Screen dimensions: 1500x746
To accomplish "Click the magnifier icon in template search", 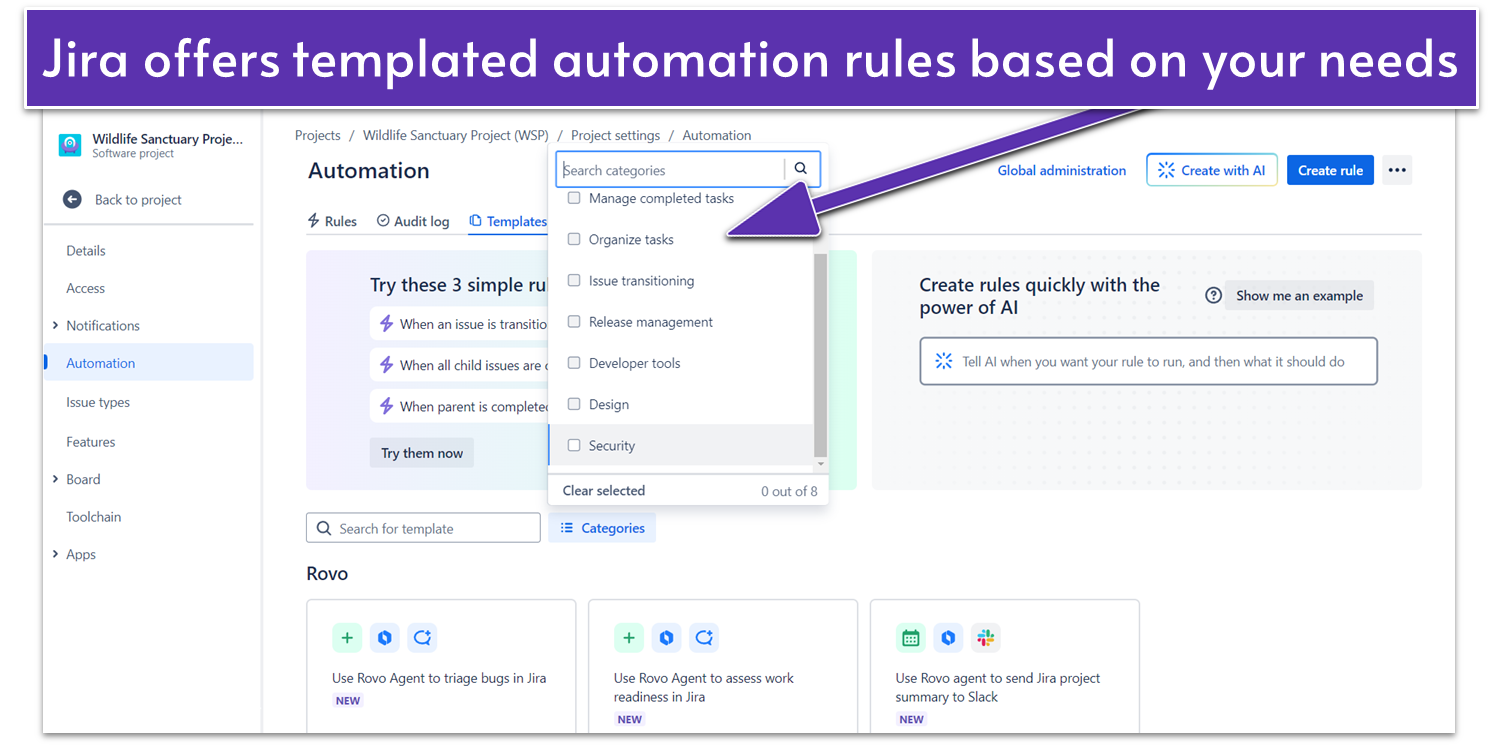I will click(324, 528).
